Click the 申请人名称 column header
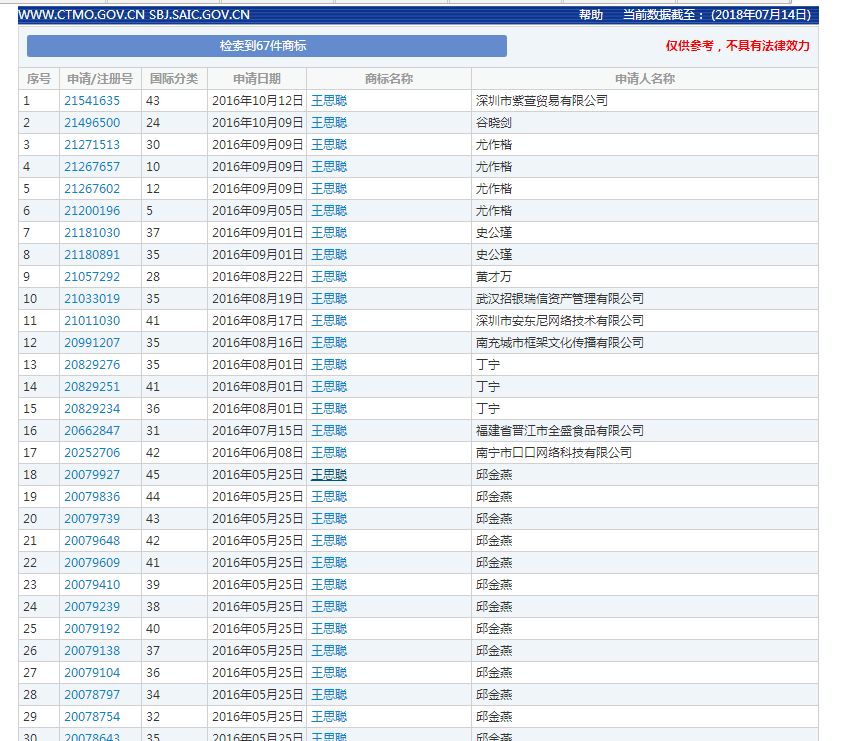Viewport: 847px width, 741px height. point(644,79)
